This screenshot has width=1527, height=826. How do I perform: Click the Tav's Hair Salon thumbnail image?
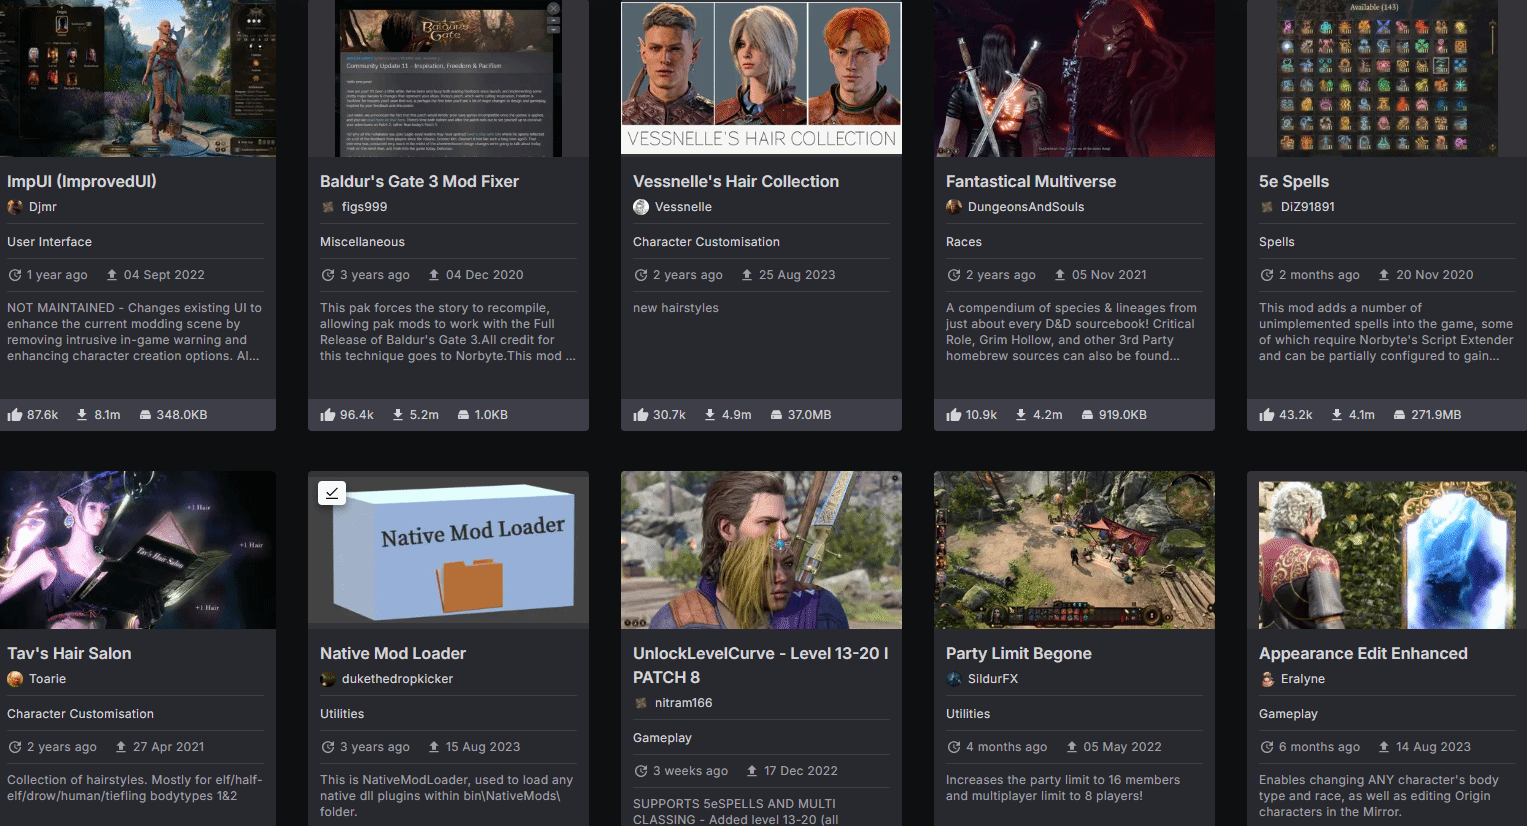(x=138, y=550)
